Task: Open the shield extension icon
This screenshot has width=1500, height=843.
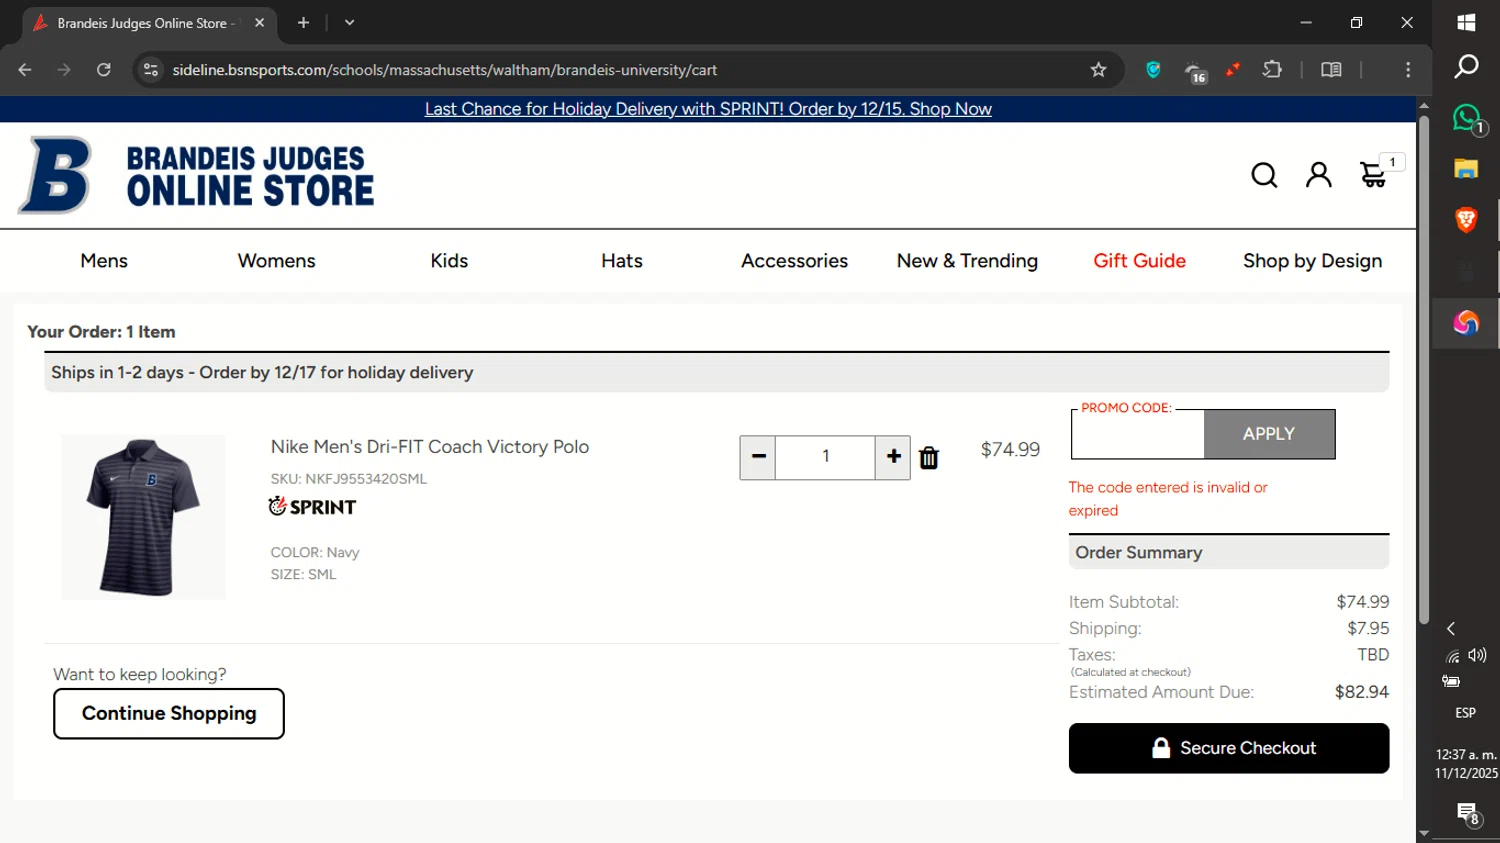Action: click(x=1153, y=70)
